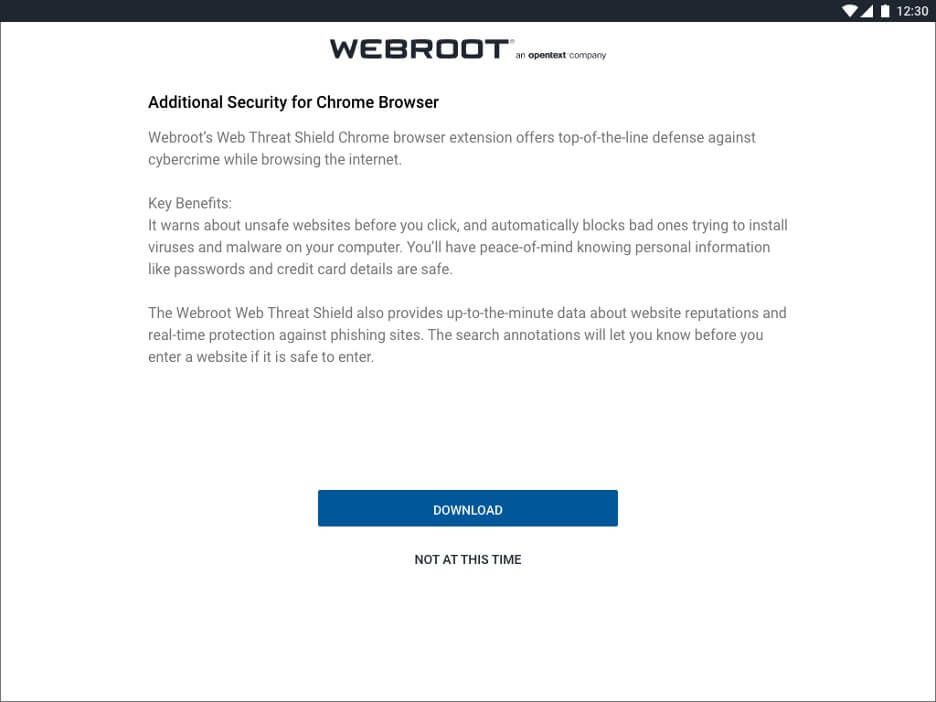
Task: Click the registered trademark symbol beside WEBROOT
Action: coord(512,41)
